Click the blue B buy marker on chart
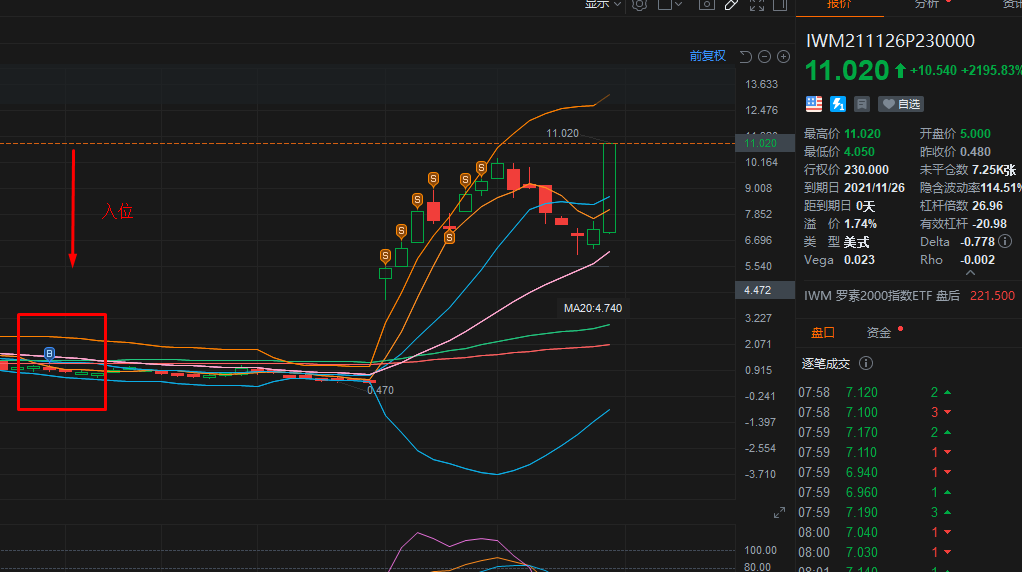The height and width of the screenshot is (572, 1022). pyautogui.click(x=50, y=354)
